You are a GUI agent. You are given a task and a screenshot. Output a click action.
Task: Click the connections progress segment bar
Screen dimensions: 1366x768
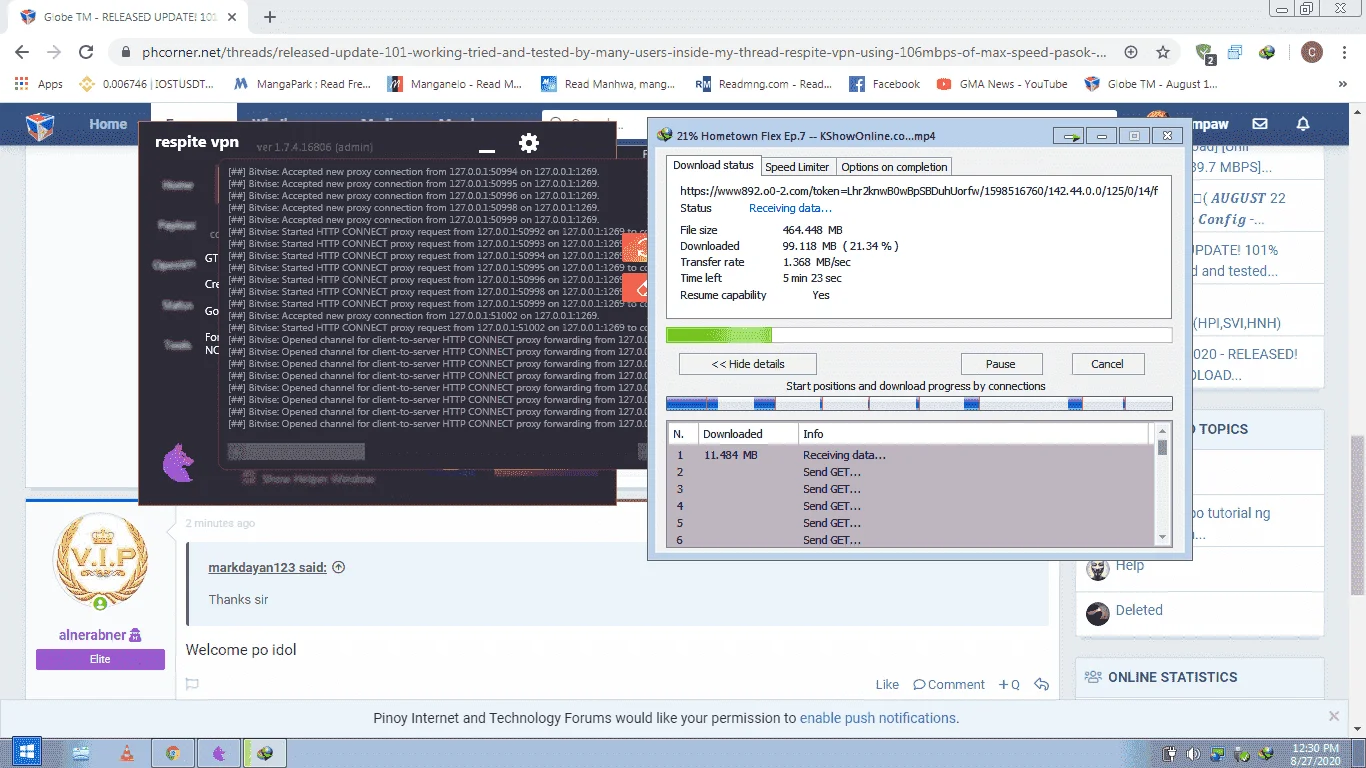pos(919,403)
